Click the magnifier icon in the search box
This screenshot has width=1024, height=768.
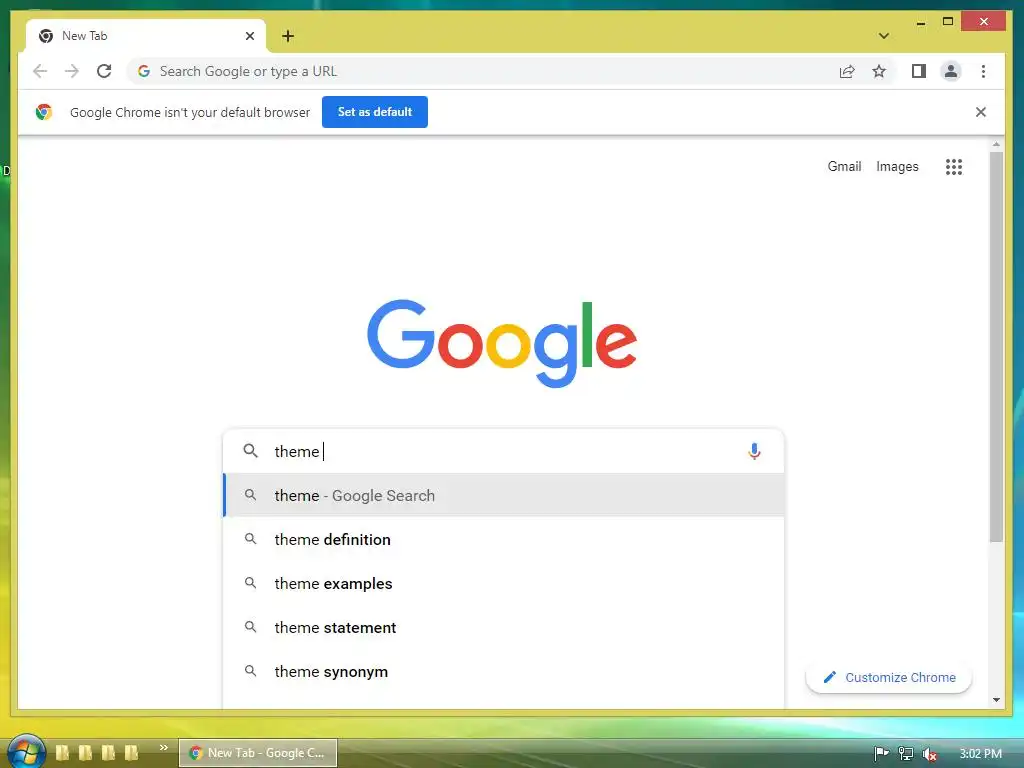pyautogui.click(x=251, y=451)
